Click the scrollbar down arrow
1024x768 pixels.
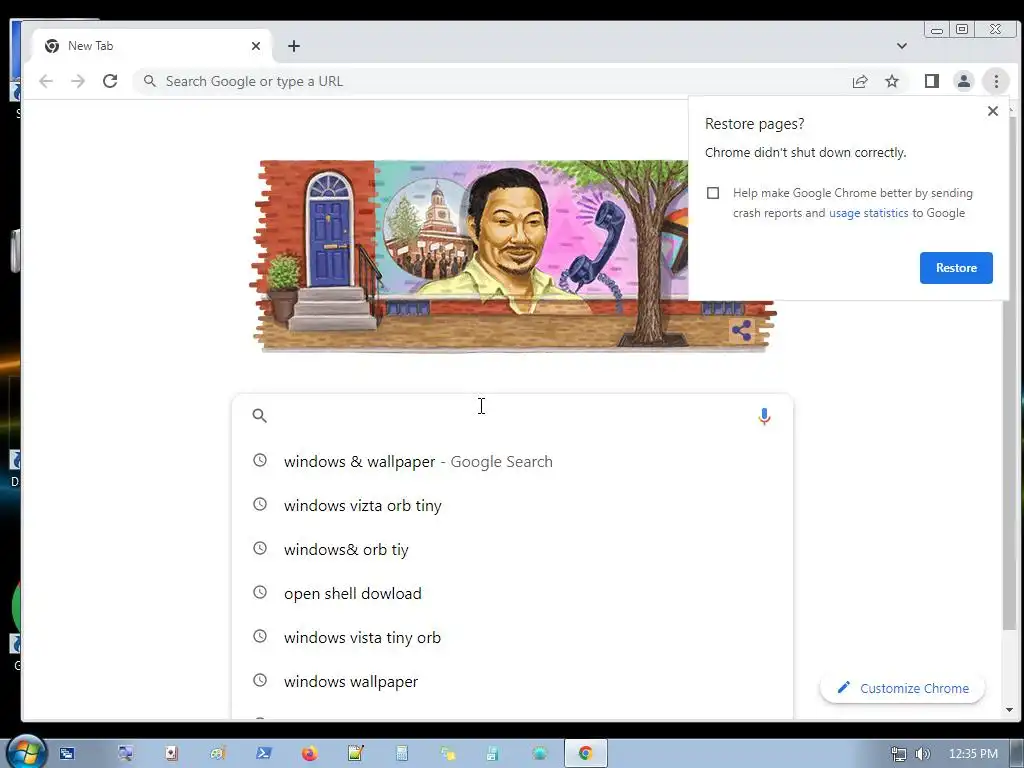[1009, 710]
